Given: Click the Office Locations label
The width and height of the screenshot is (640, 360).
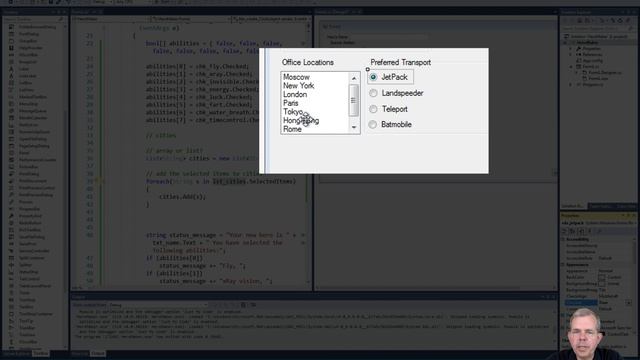Looking at the screenshot, I should [x=308, y=62].
